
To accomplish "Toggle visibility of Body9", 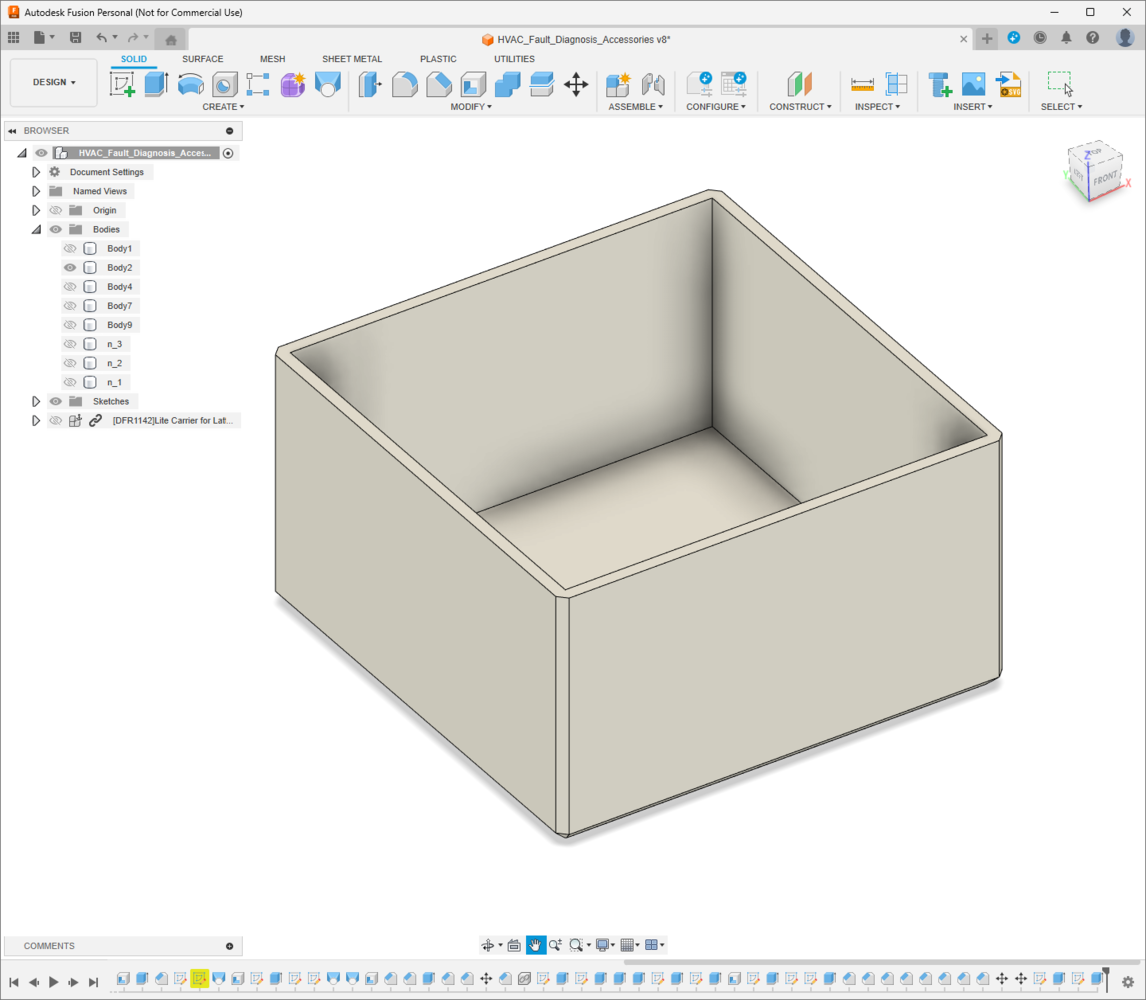I will click(x=70, y=325).
